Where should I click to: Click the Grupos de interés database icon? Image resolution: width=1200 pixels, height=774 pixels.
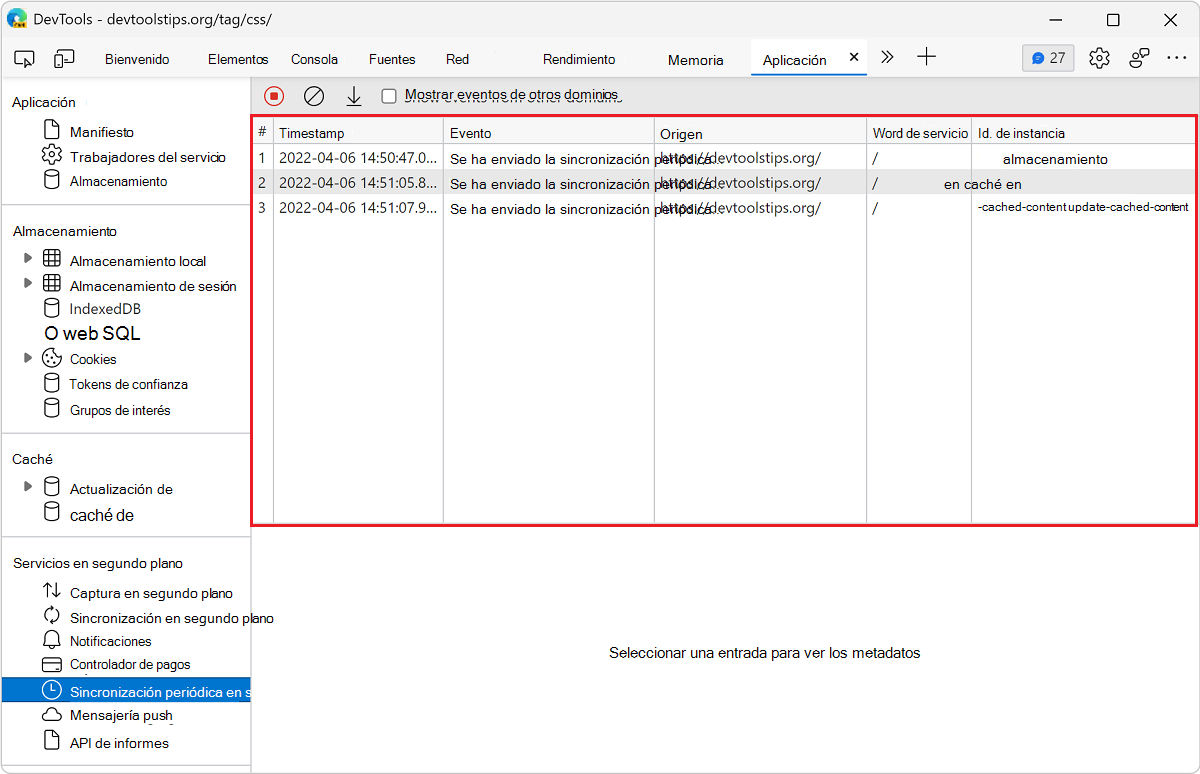click(x=52, y=409)
